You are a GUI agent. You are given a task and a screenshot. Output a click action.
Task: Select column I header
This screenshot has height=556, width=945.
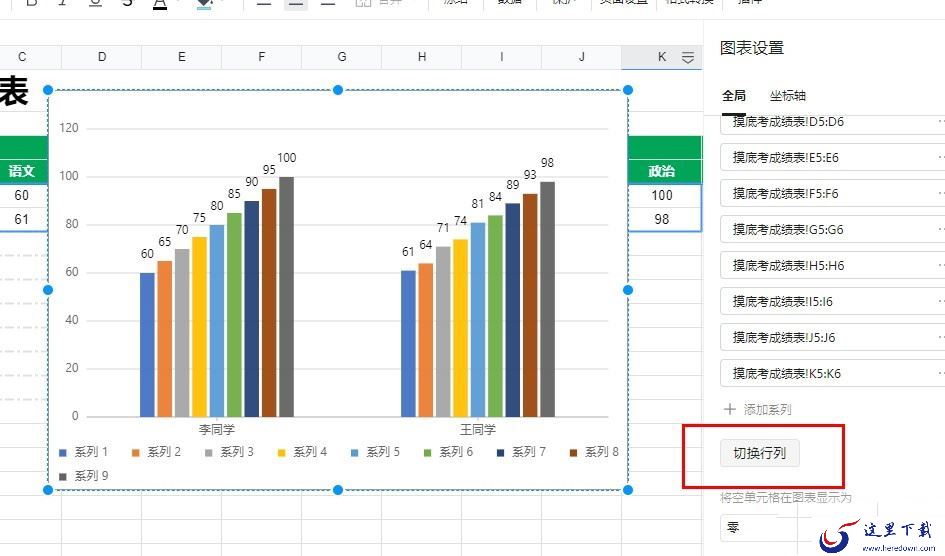coord(501,57)
